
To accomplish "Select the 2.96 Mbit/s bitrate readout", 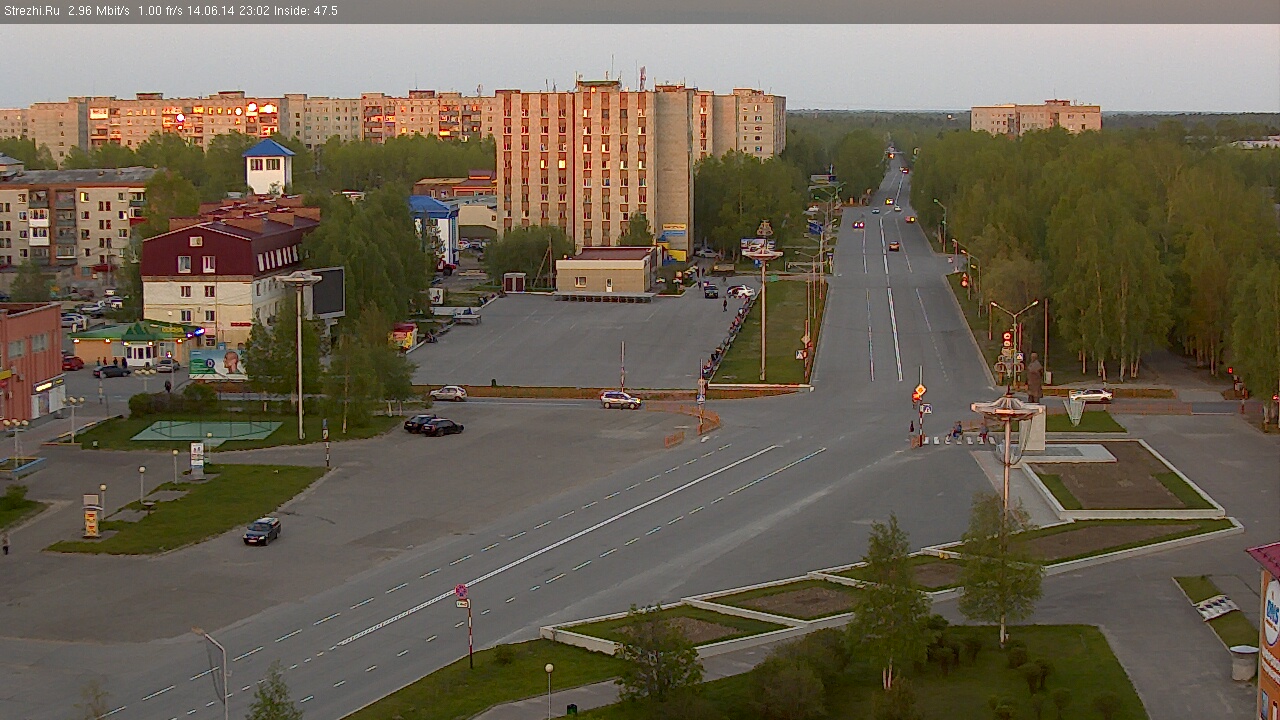I will click(x=98, y=11).
